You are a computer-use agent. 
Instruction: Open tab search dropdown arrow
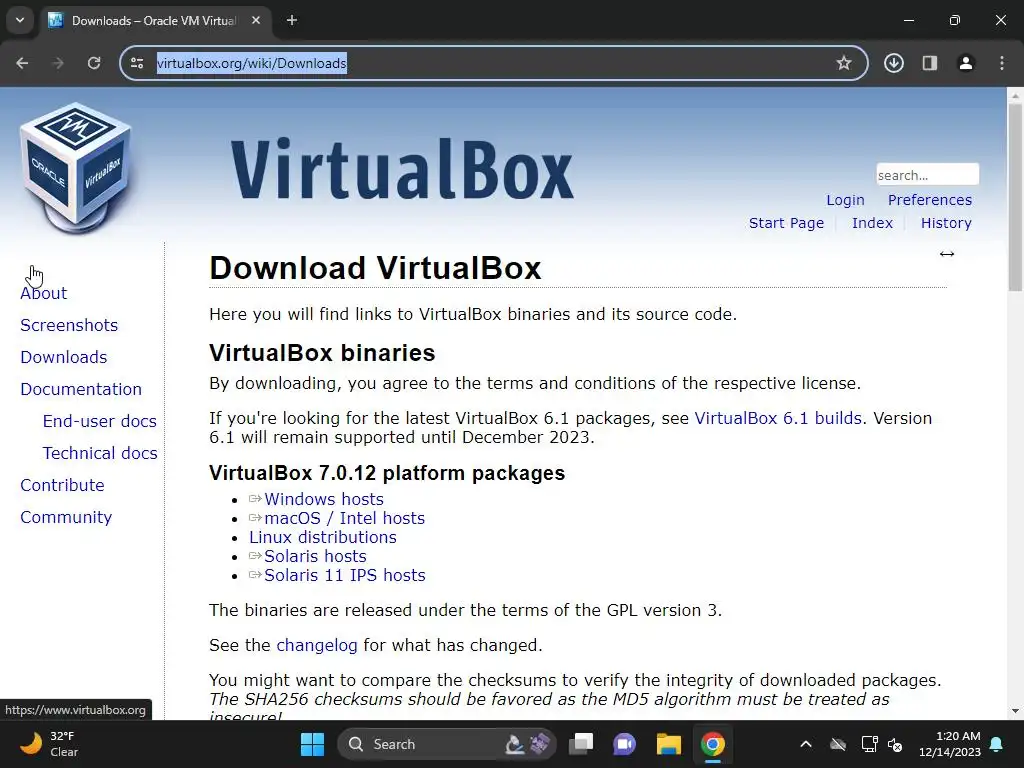pos(20,20)
